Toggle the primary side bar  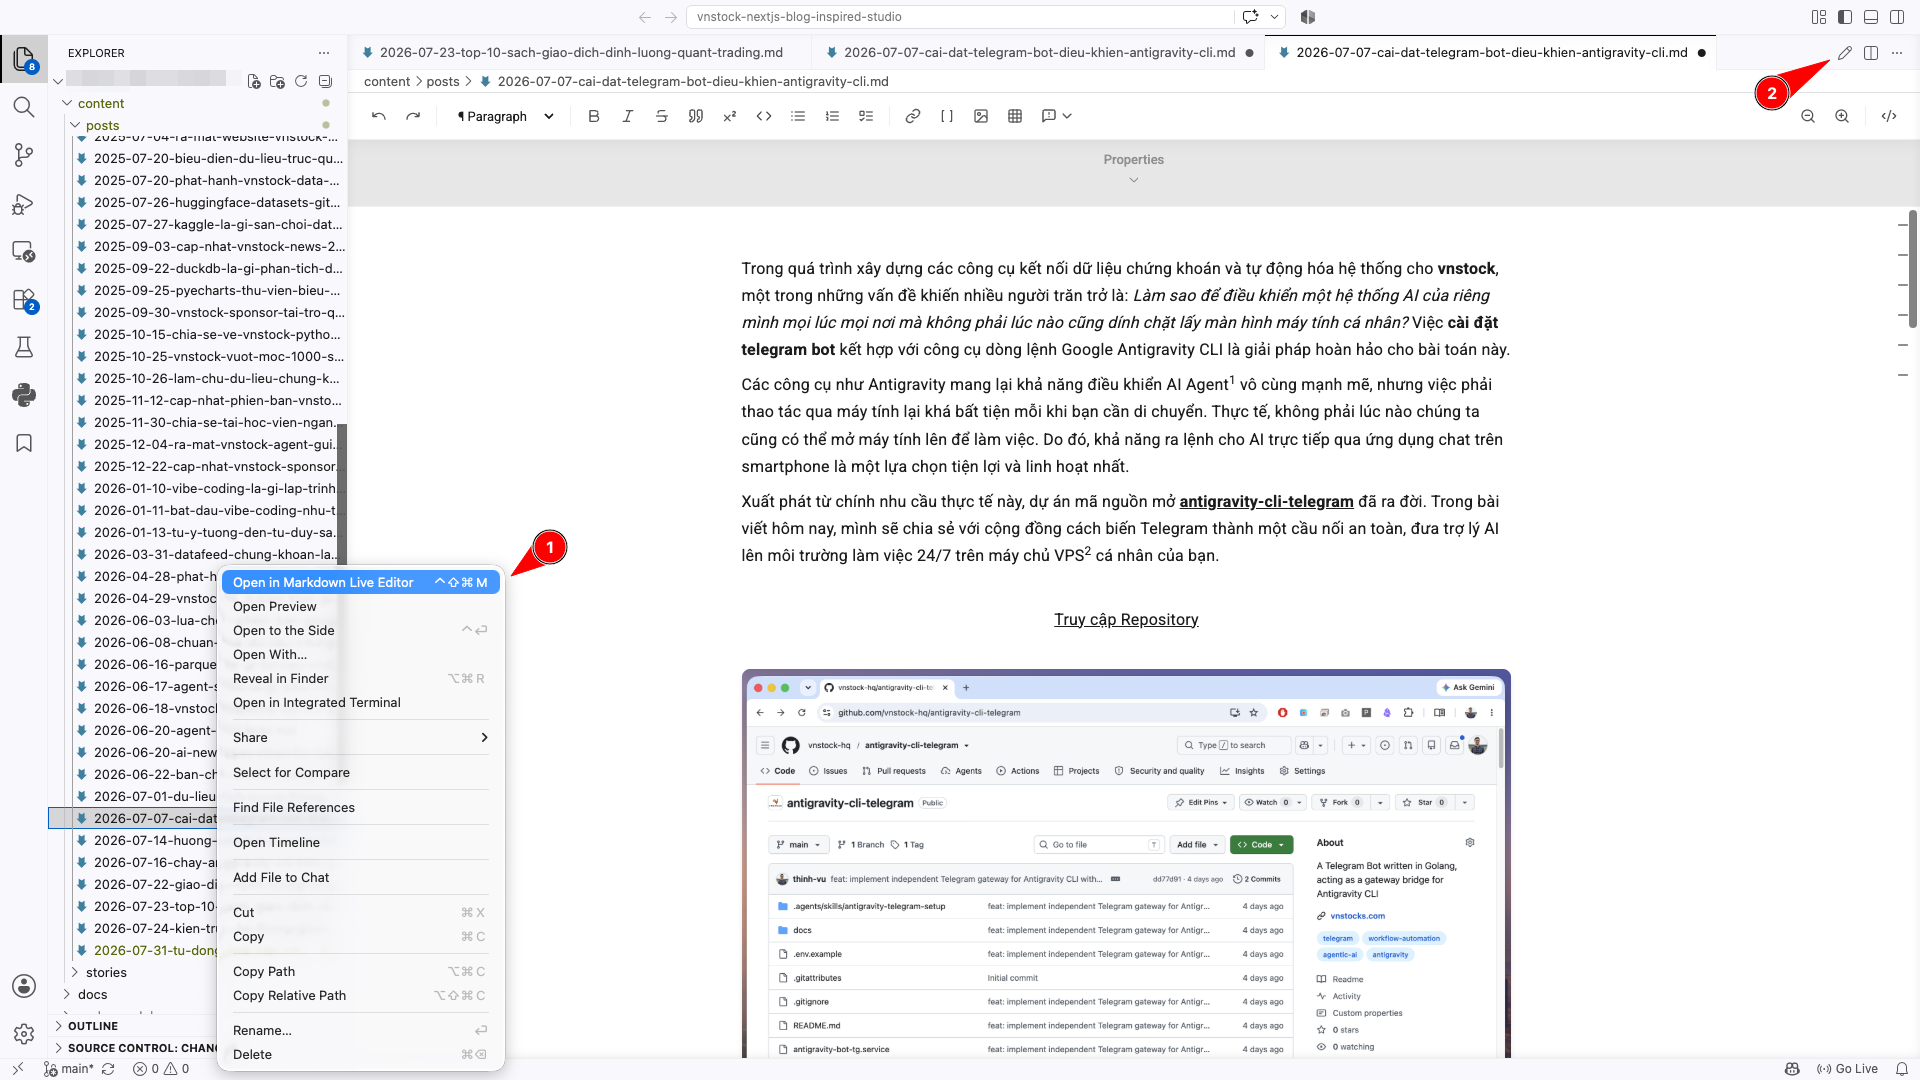(x=1845, y=17)
